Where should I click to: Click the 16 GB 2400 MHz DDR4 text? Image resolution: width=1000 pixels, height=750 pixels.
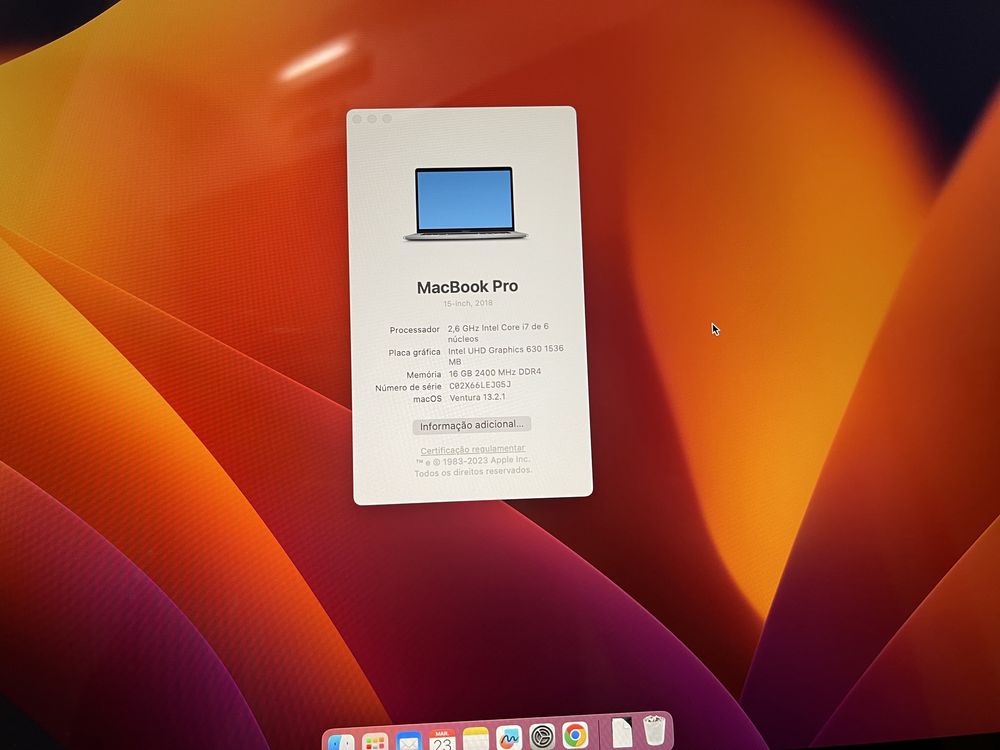click(x=495, y=372)
